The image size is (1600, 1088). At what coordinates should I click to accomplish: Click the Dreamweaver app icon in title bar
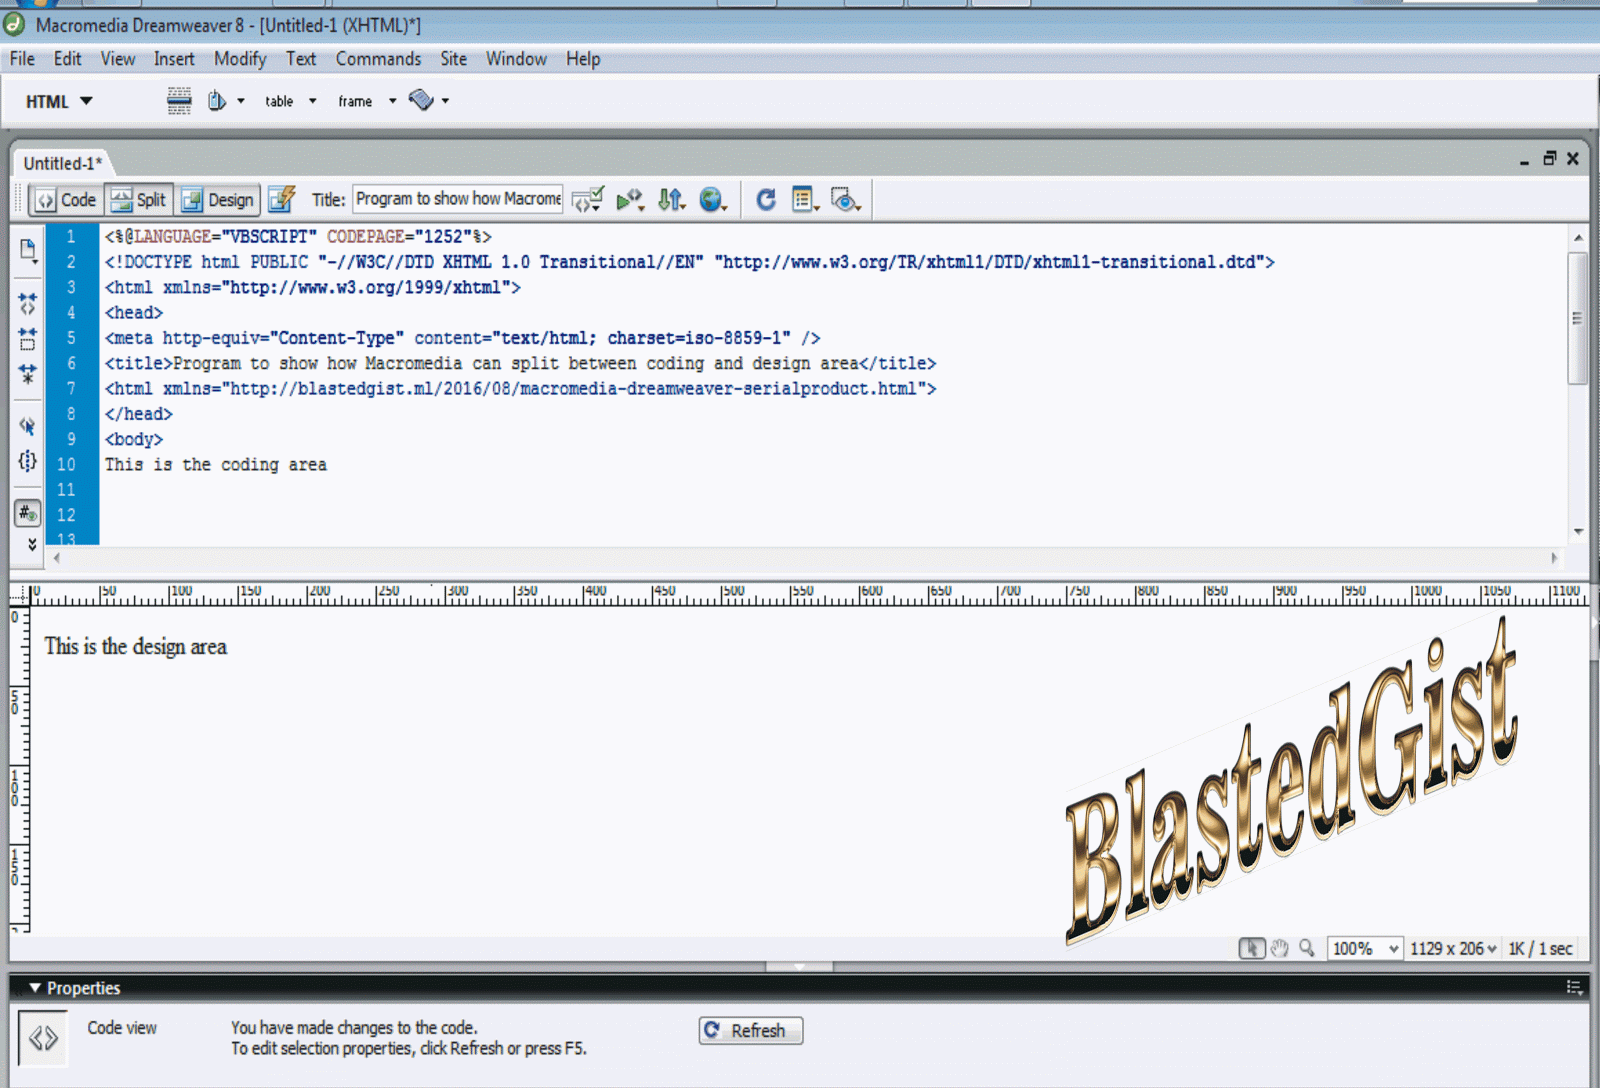pyautogui.click(x=15, y=23)
